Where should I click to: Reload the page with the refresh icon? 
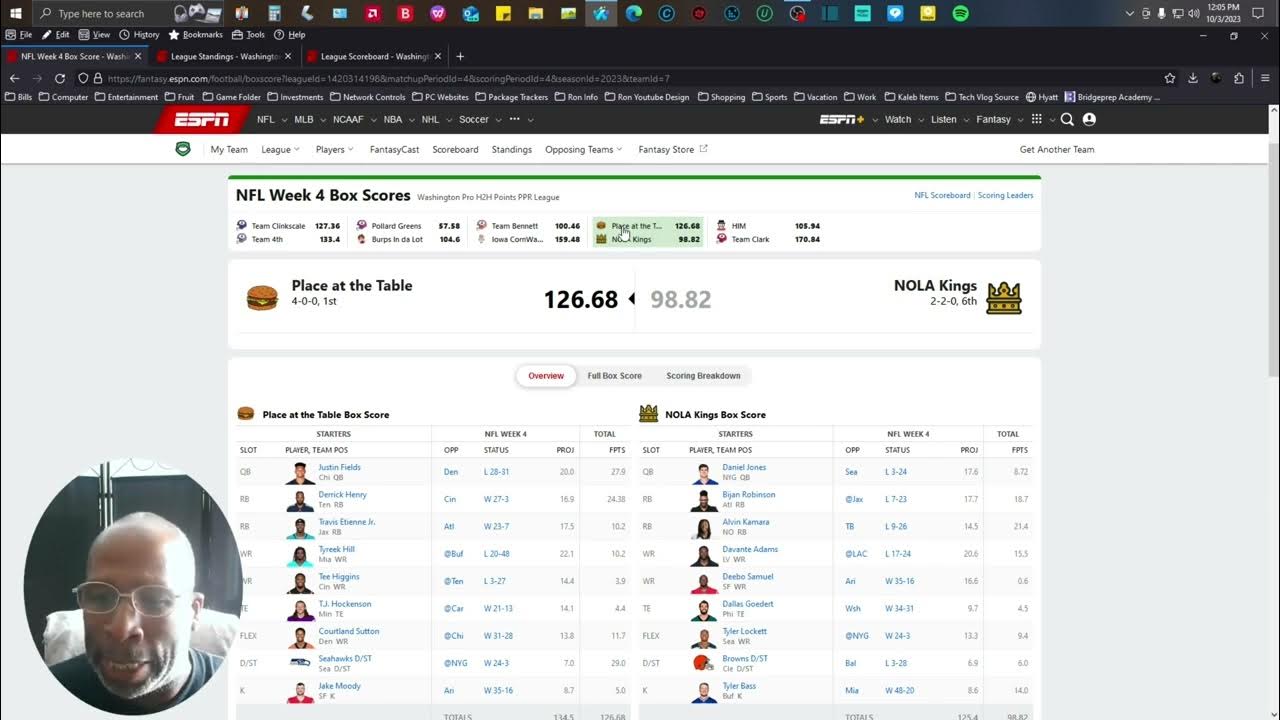coord(60,78)
